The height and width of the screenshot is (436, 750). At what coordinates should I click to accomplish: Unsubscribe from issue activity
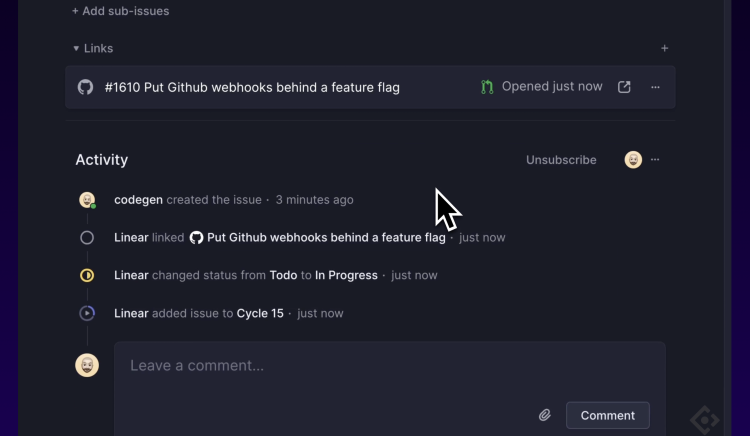coord(561,160)
